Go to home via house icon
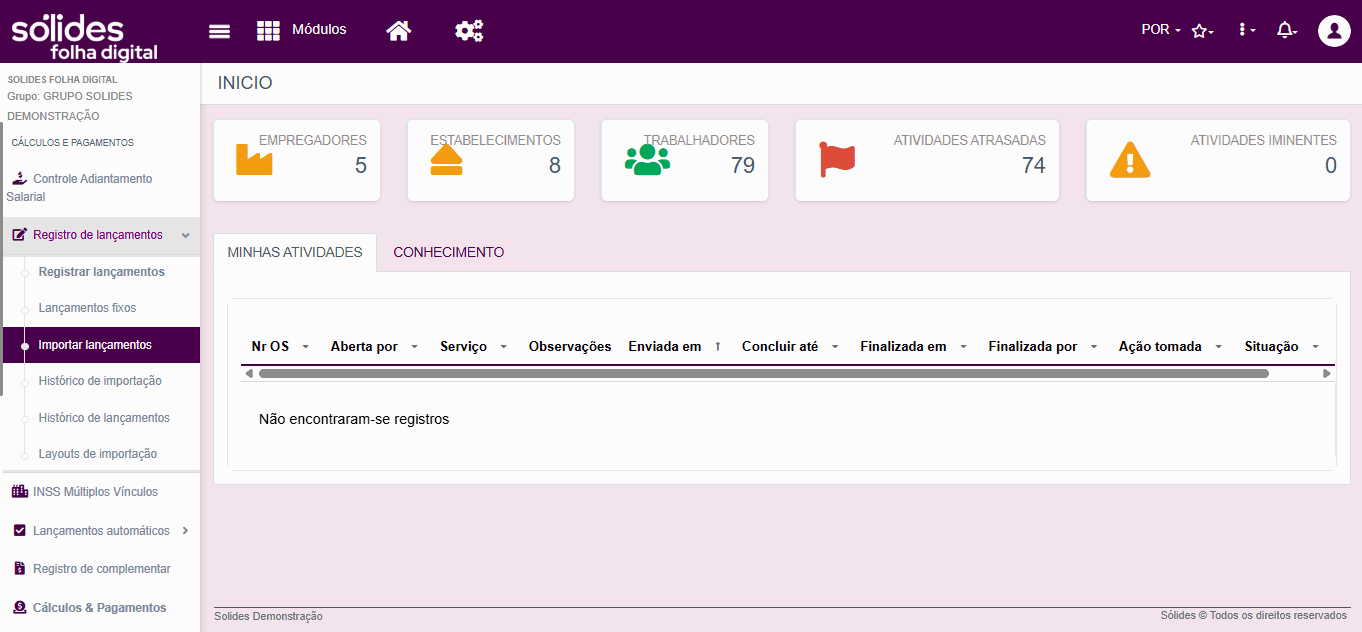The height and width of the screenshot is (632, 1362). pos(399,31)
